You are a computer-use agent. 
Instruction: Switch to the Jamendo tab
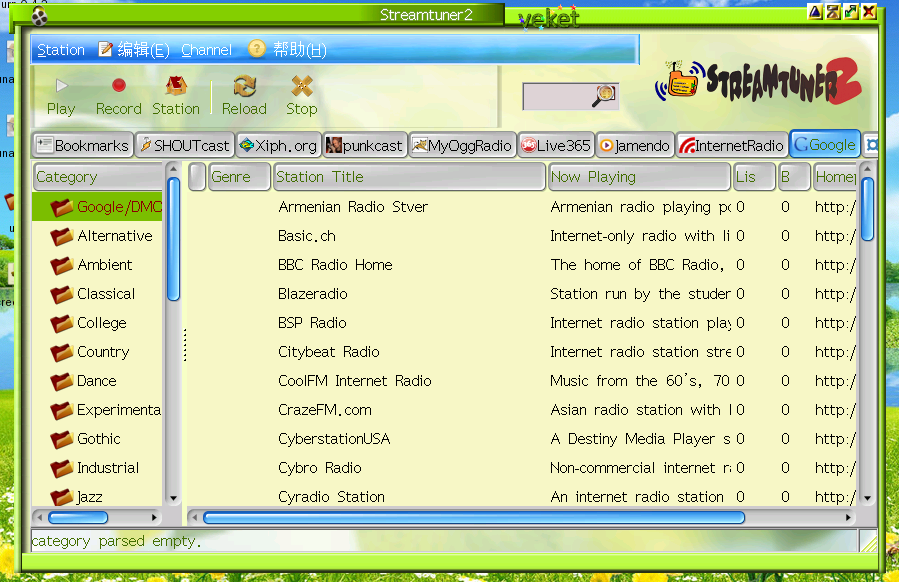pyautogui.click(x=635, y=146)
